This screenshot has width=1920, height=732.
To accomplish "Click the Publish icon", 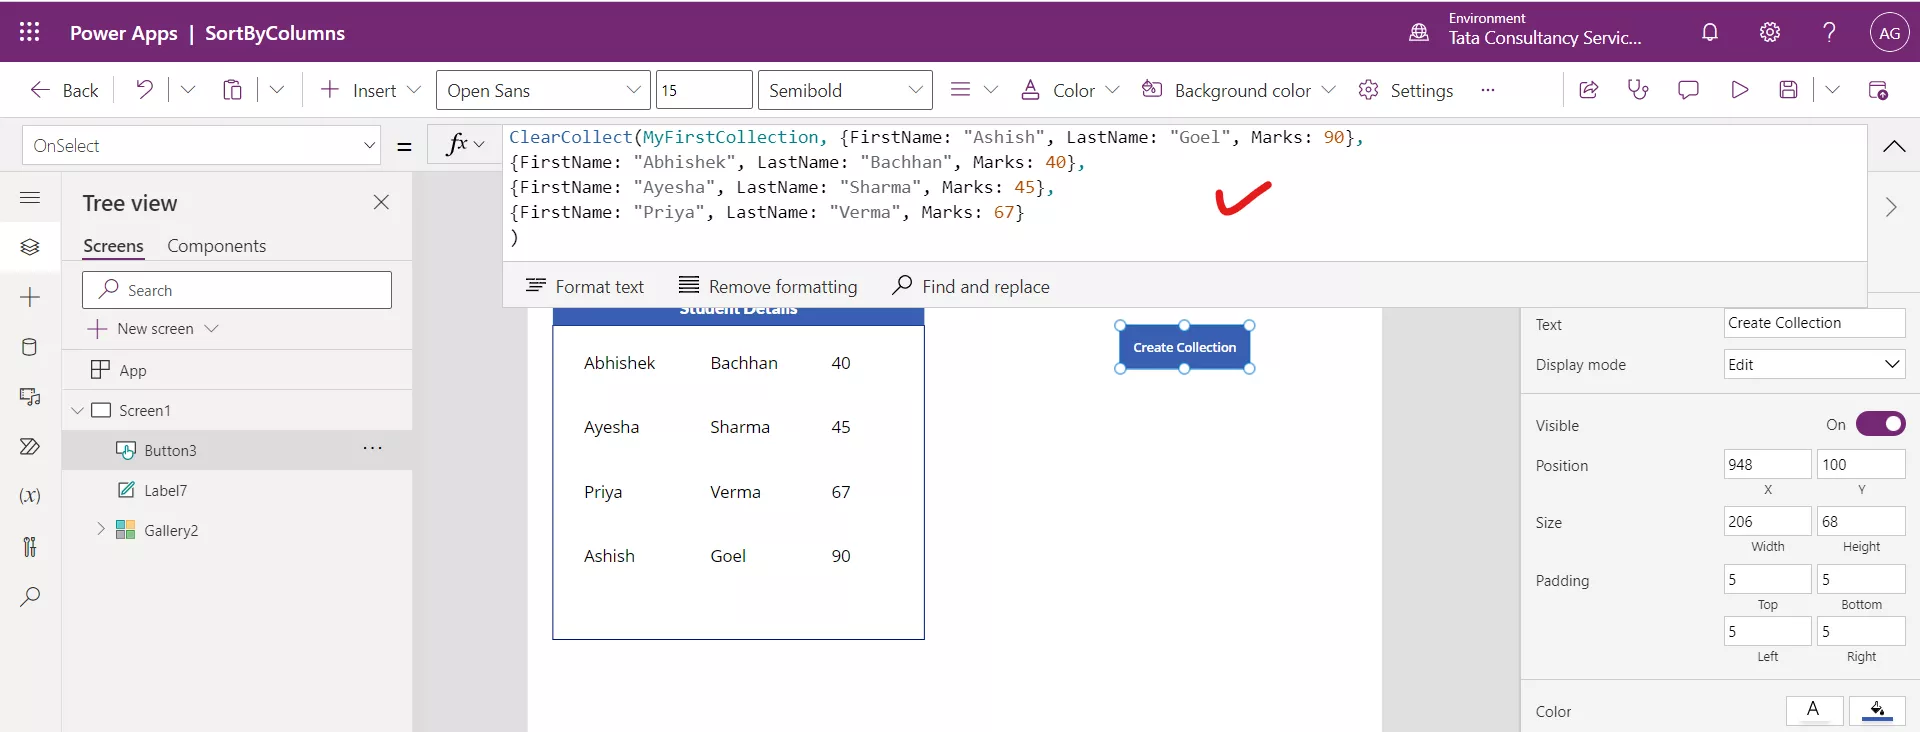I will [1878, 90].
